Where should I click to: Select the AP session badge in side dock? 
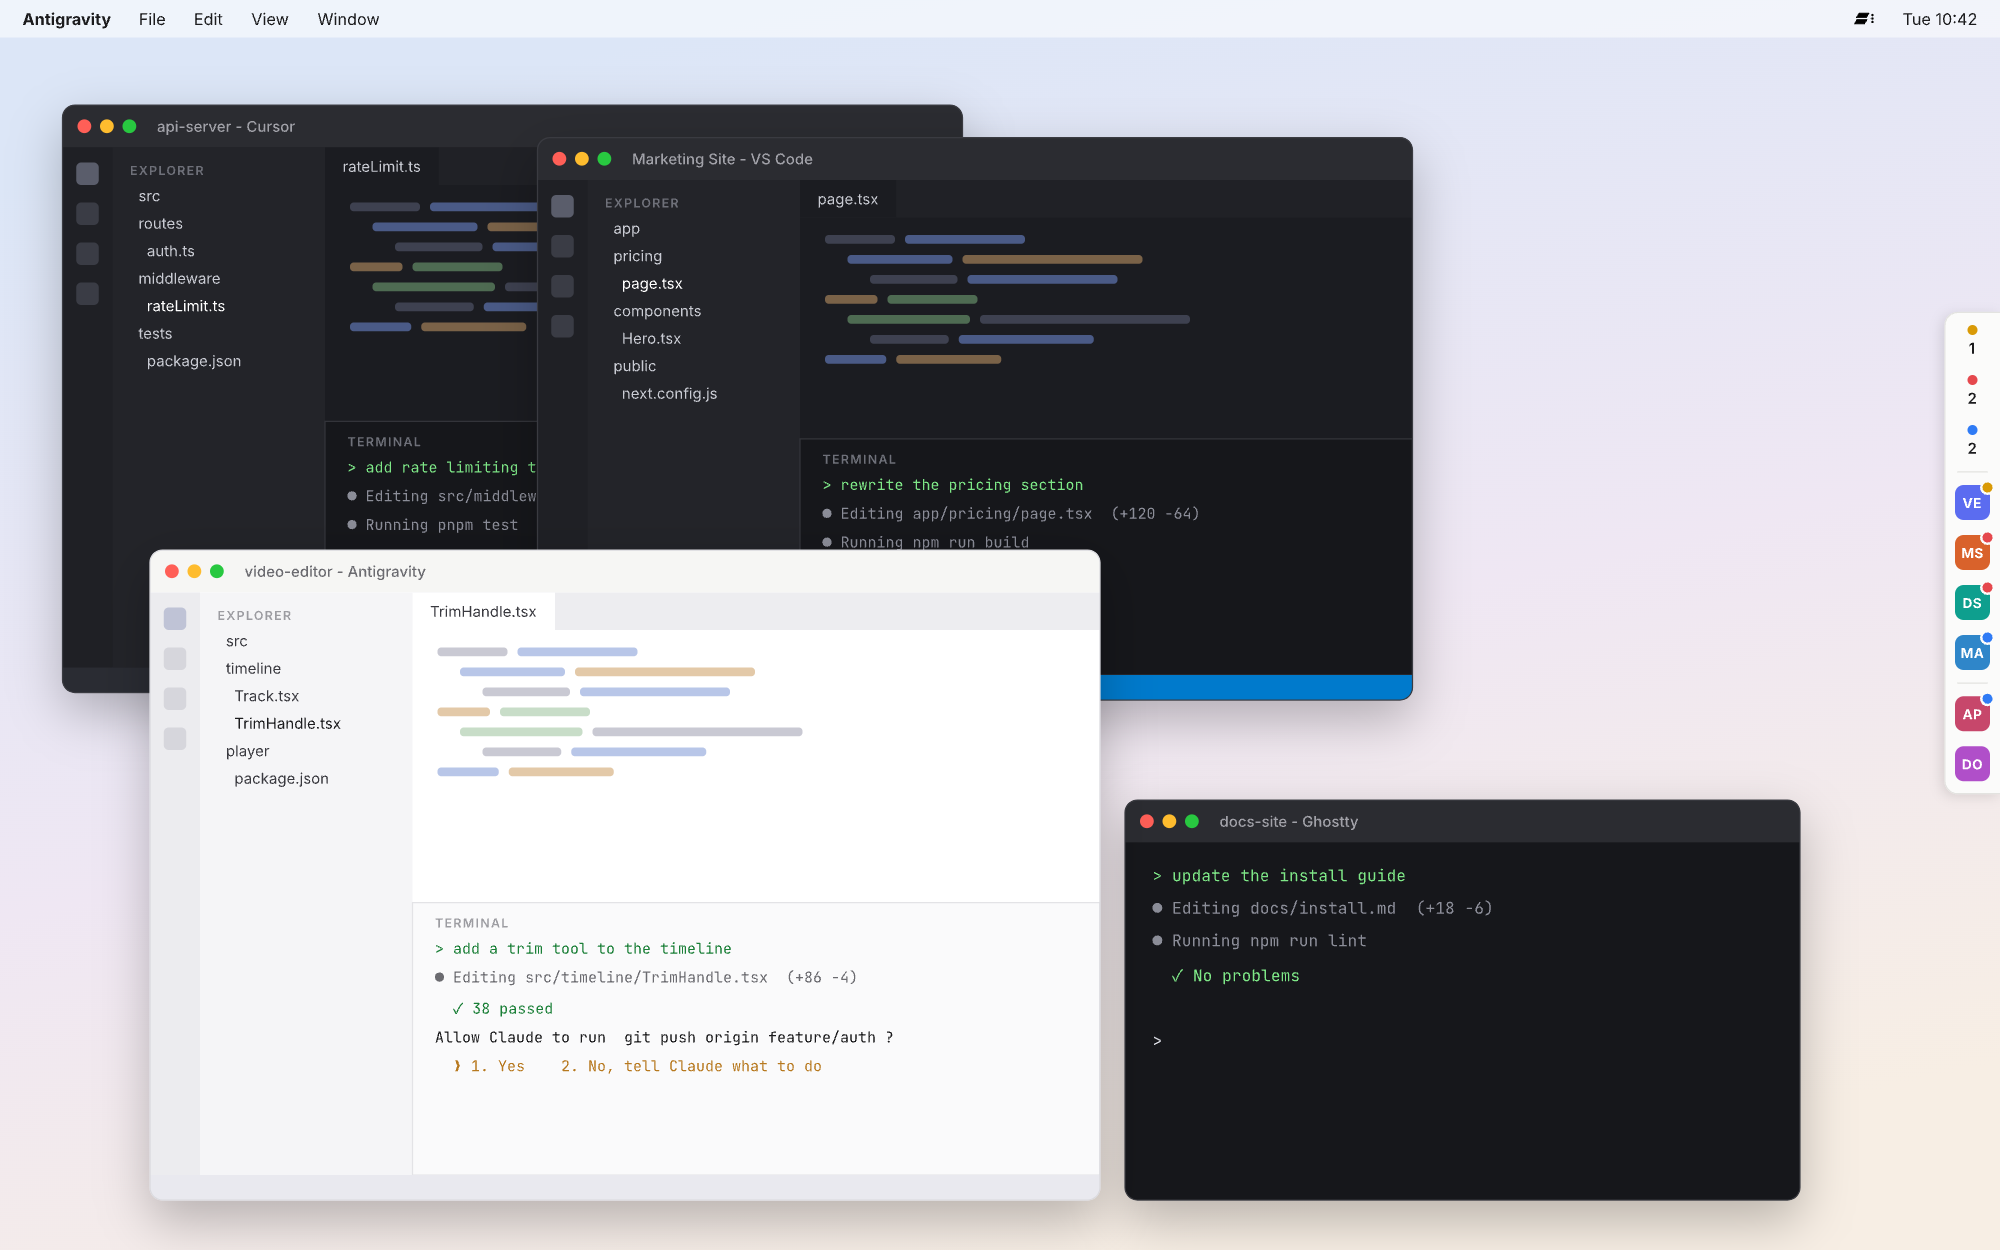click(1971, 714)
